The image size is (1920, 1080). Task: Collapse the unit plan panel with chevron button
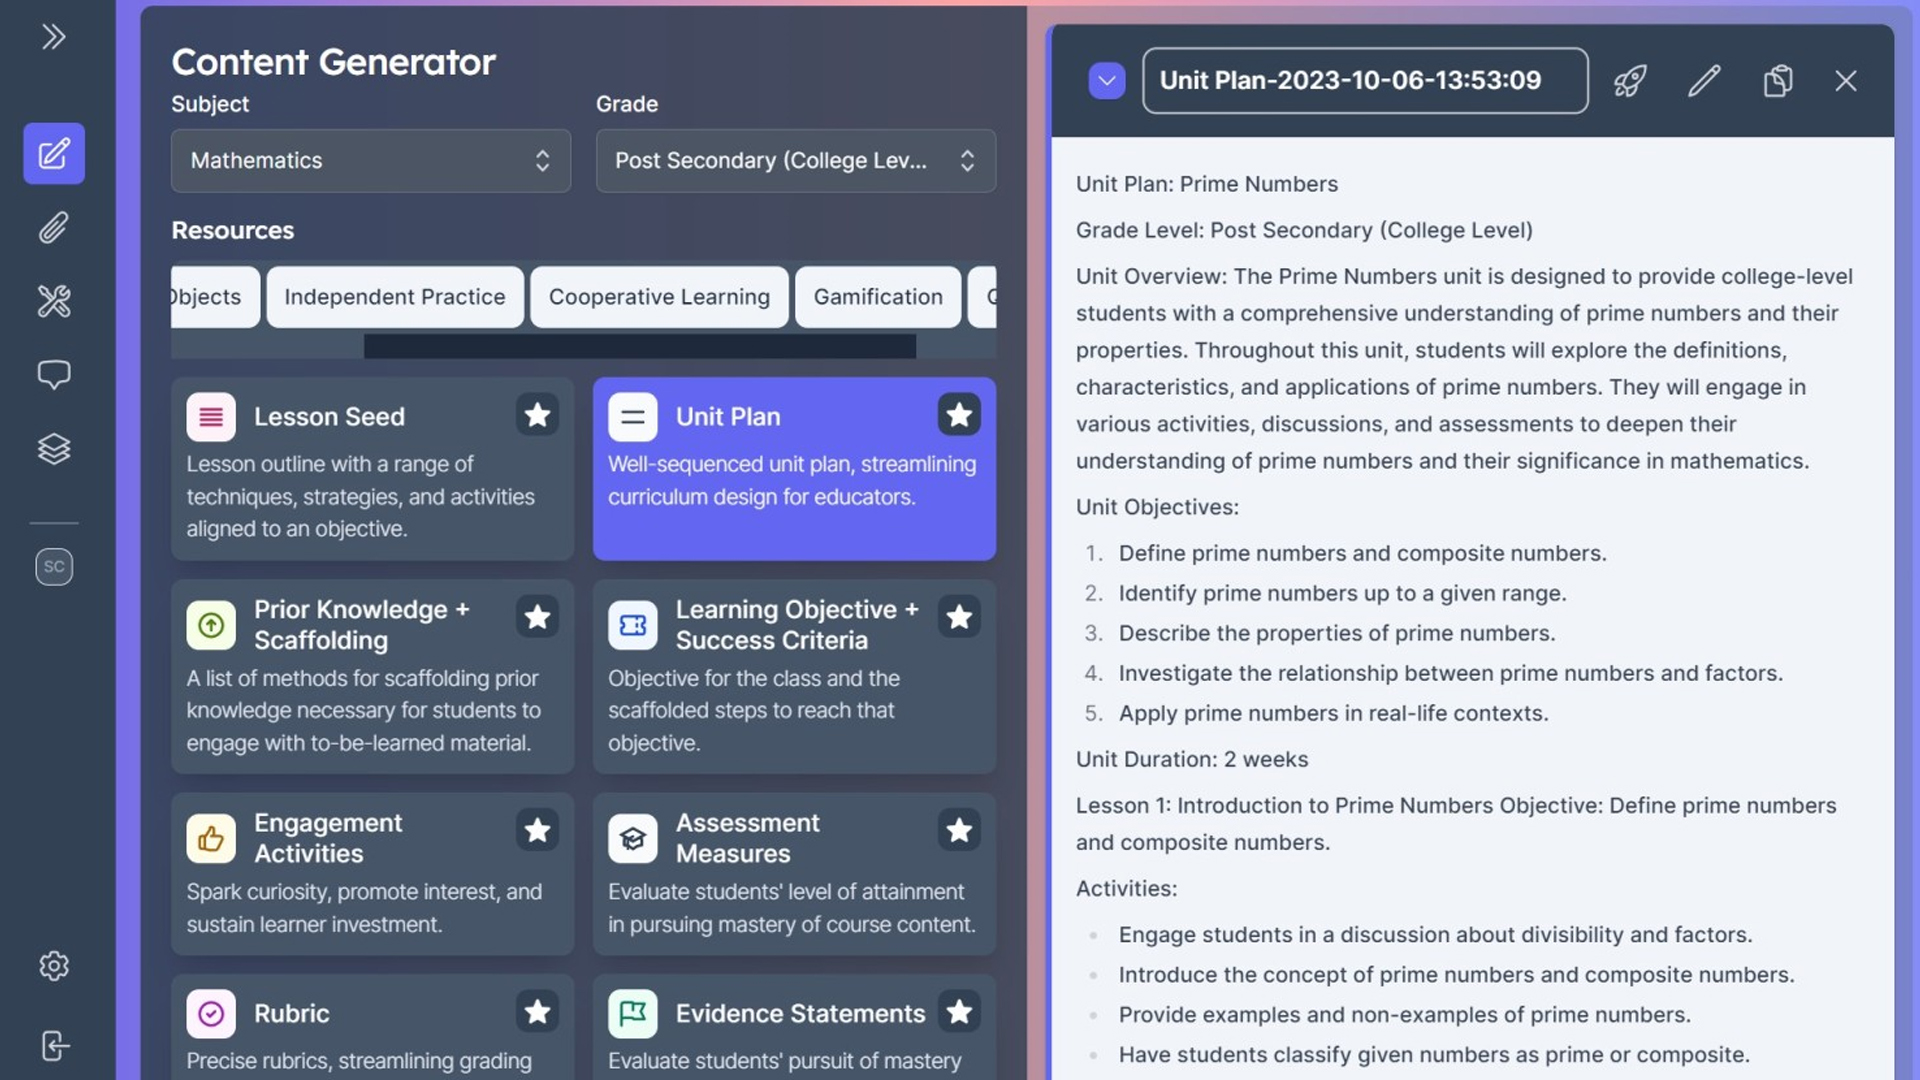coord(1107,81)
